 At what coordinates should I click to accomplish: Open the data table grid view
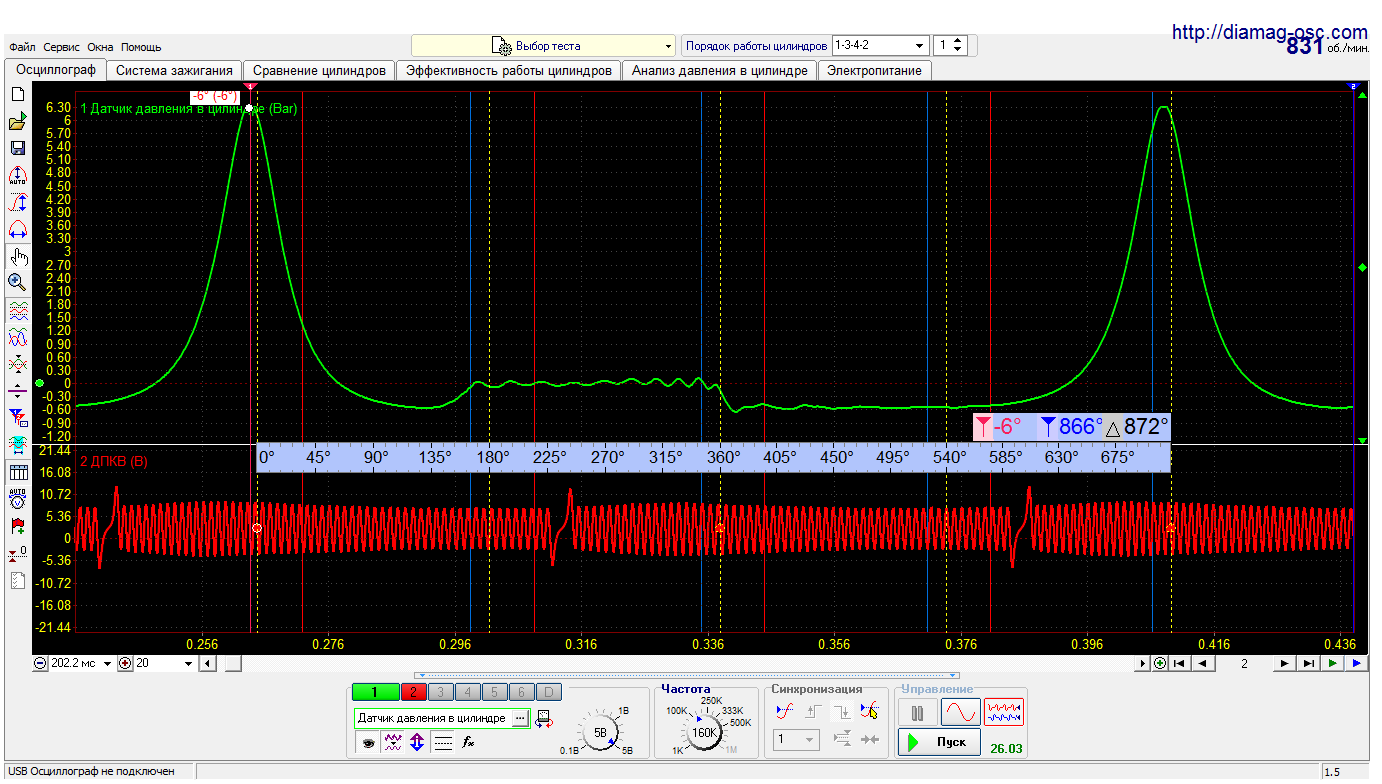click(17, 472)
